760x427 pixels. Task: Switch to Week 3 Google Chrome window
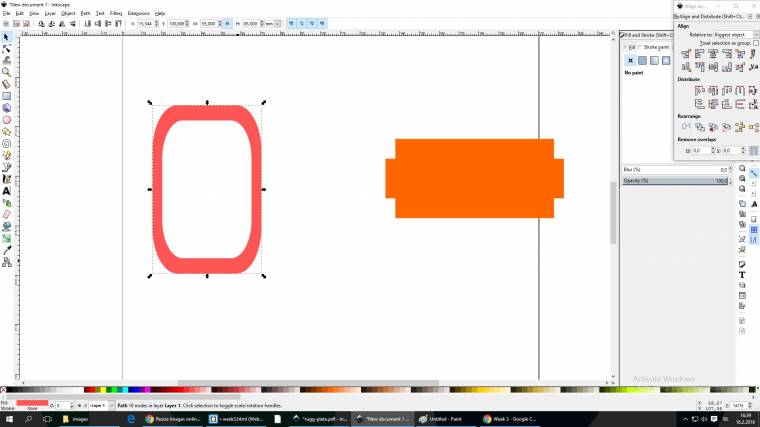tap(509, 419)
